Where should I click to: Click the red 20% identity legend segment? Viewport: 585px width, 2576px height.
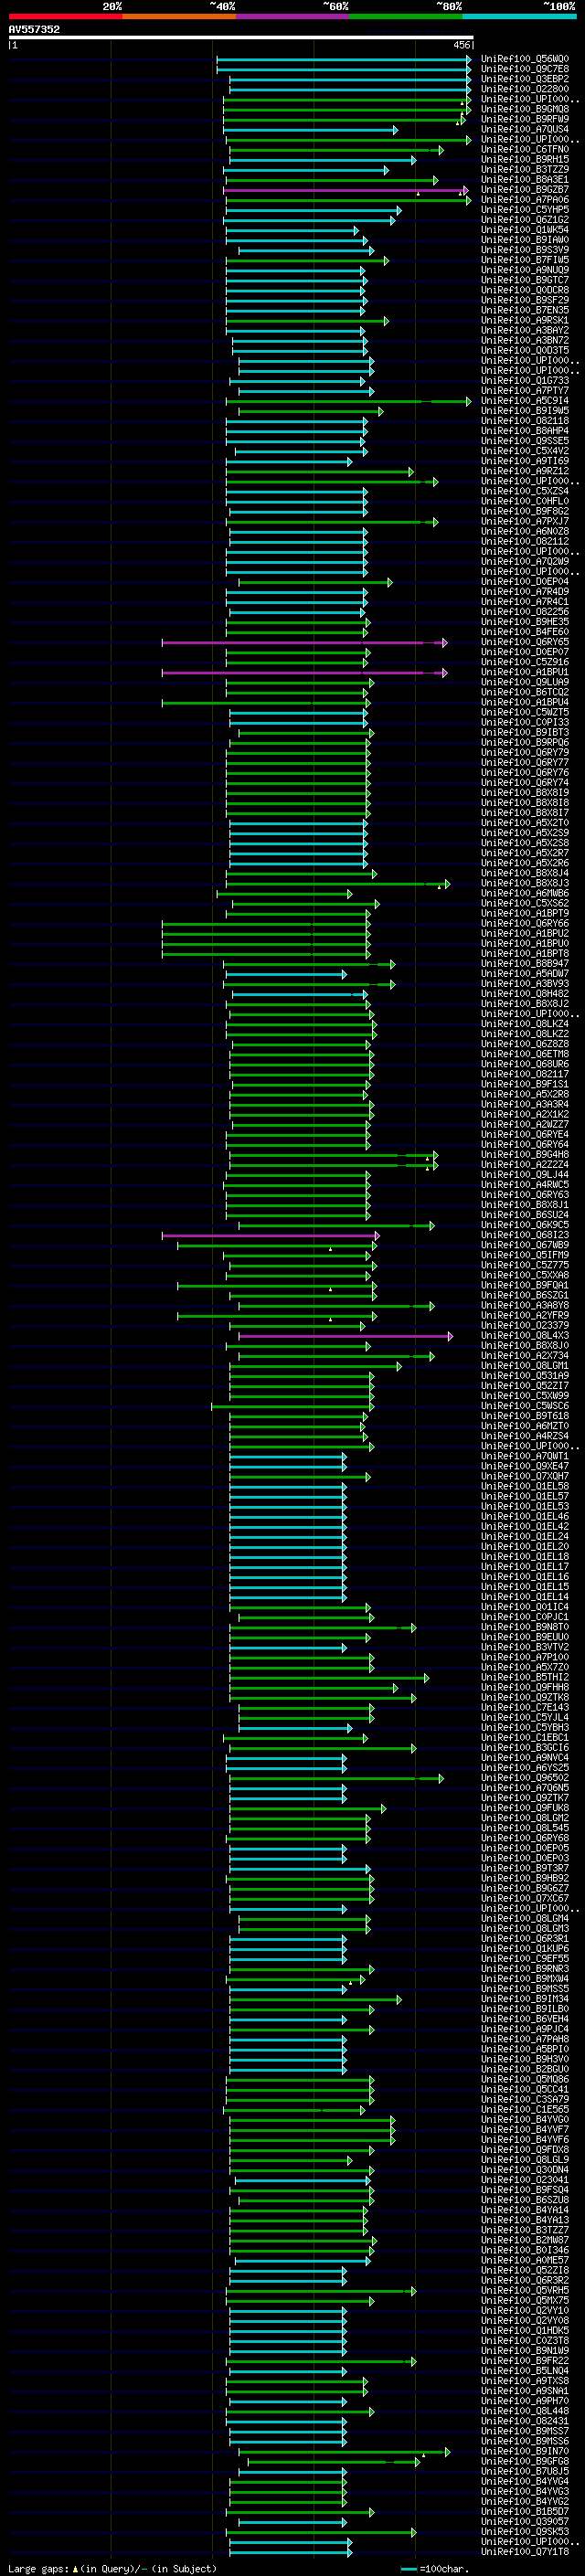point(65,16)
